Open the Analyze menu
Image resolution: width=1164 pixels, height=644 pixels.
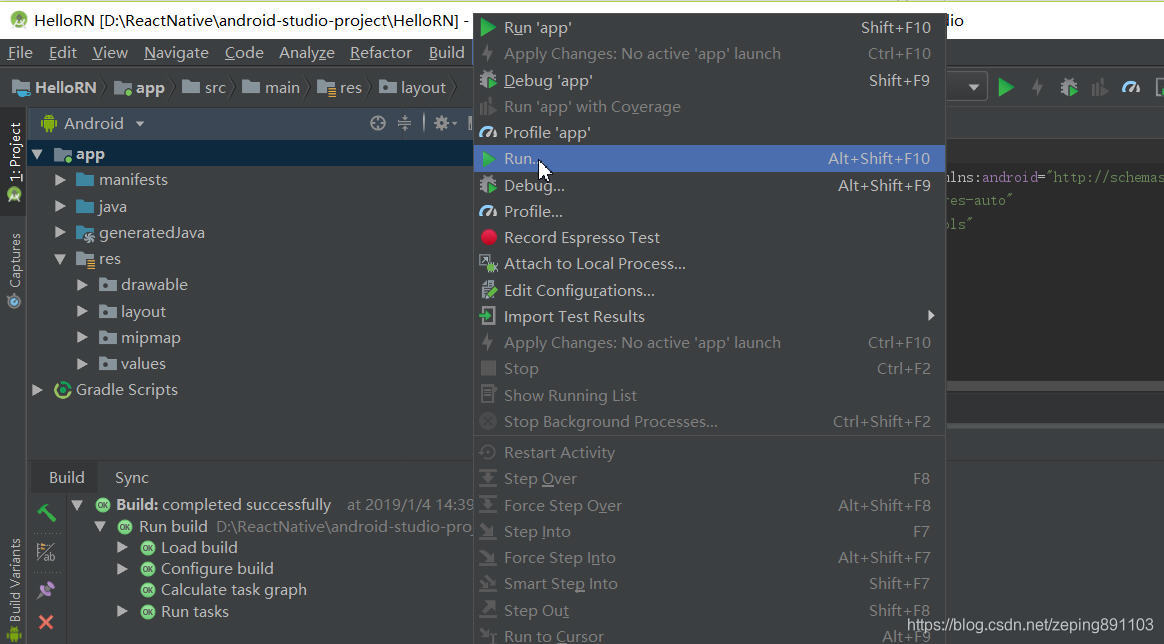point(307,53)
